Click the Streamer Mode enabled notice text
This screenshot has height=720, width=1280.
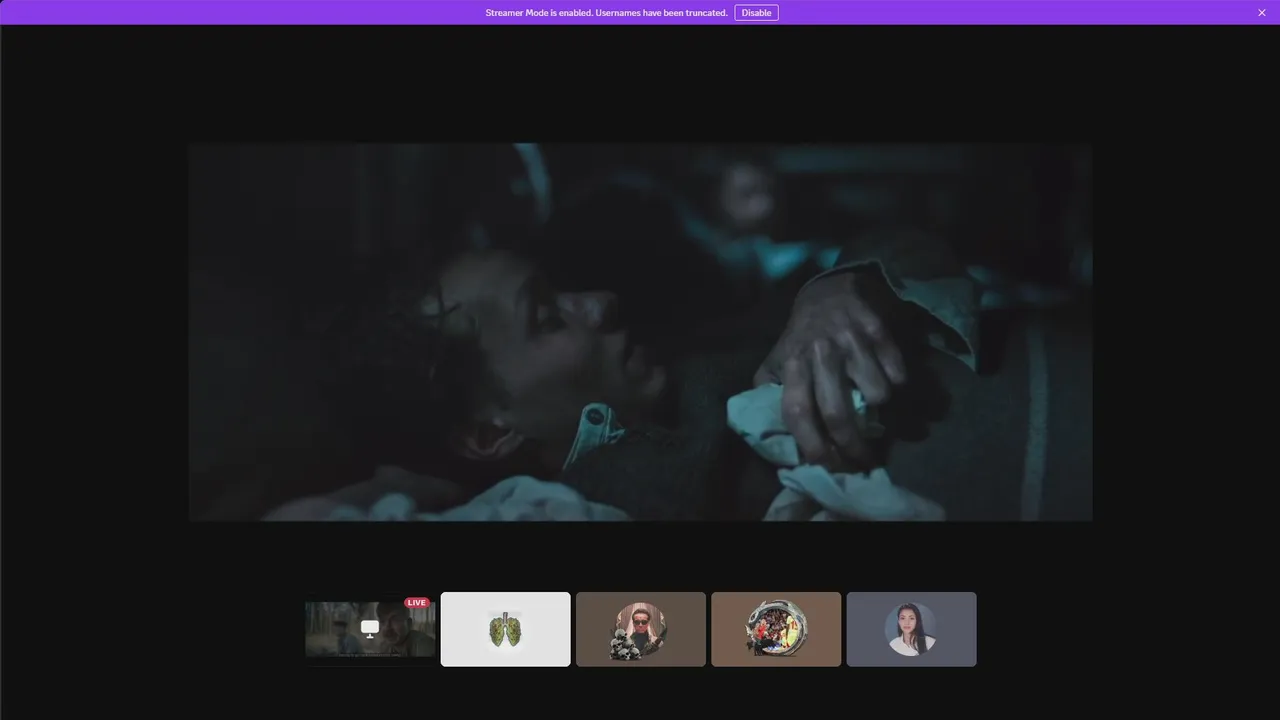tap(606, 13)
